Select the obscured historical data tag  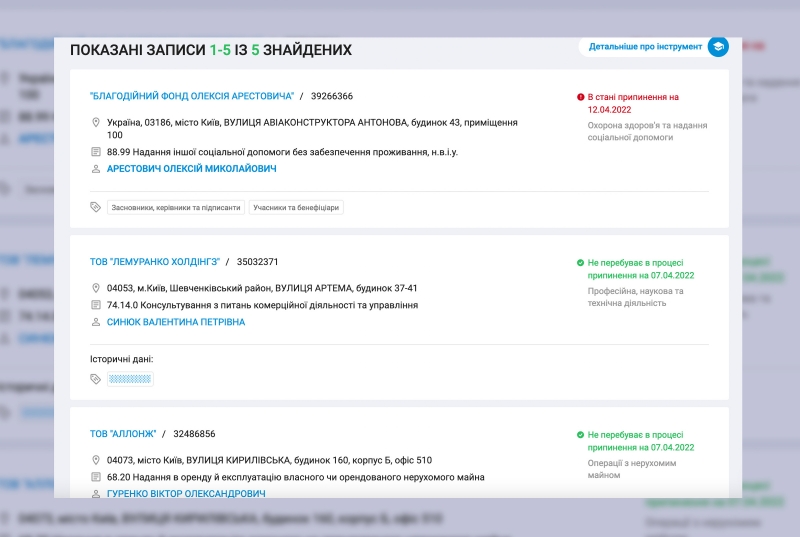130,379
